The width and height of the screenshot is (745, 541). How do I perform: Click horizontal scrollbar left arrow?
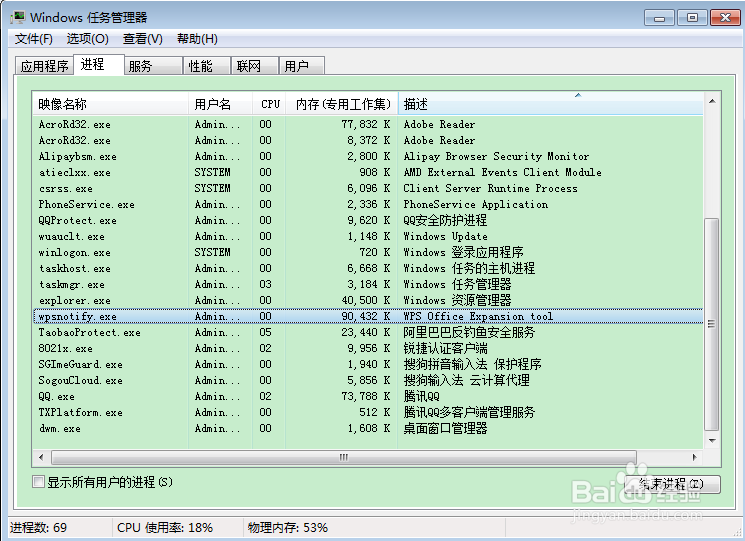pos(41,457)
